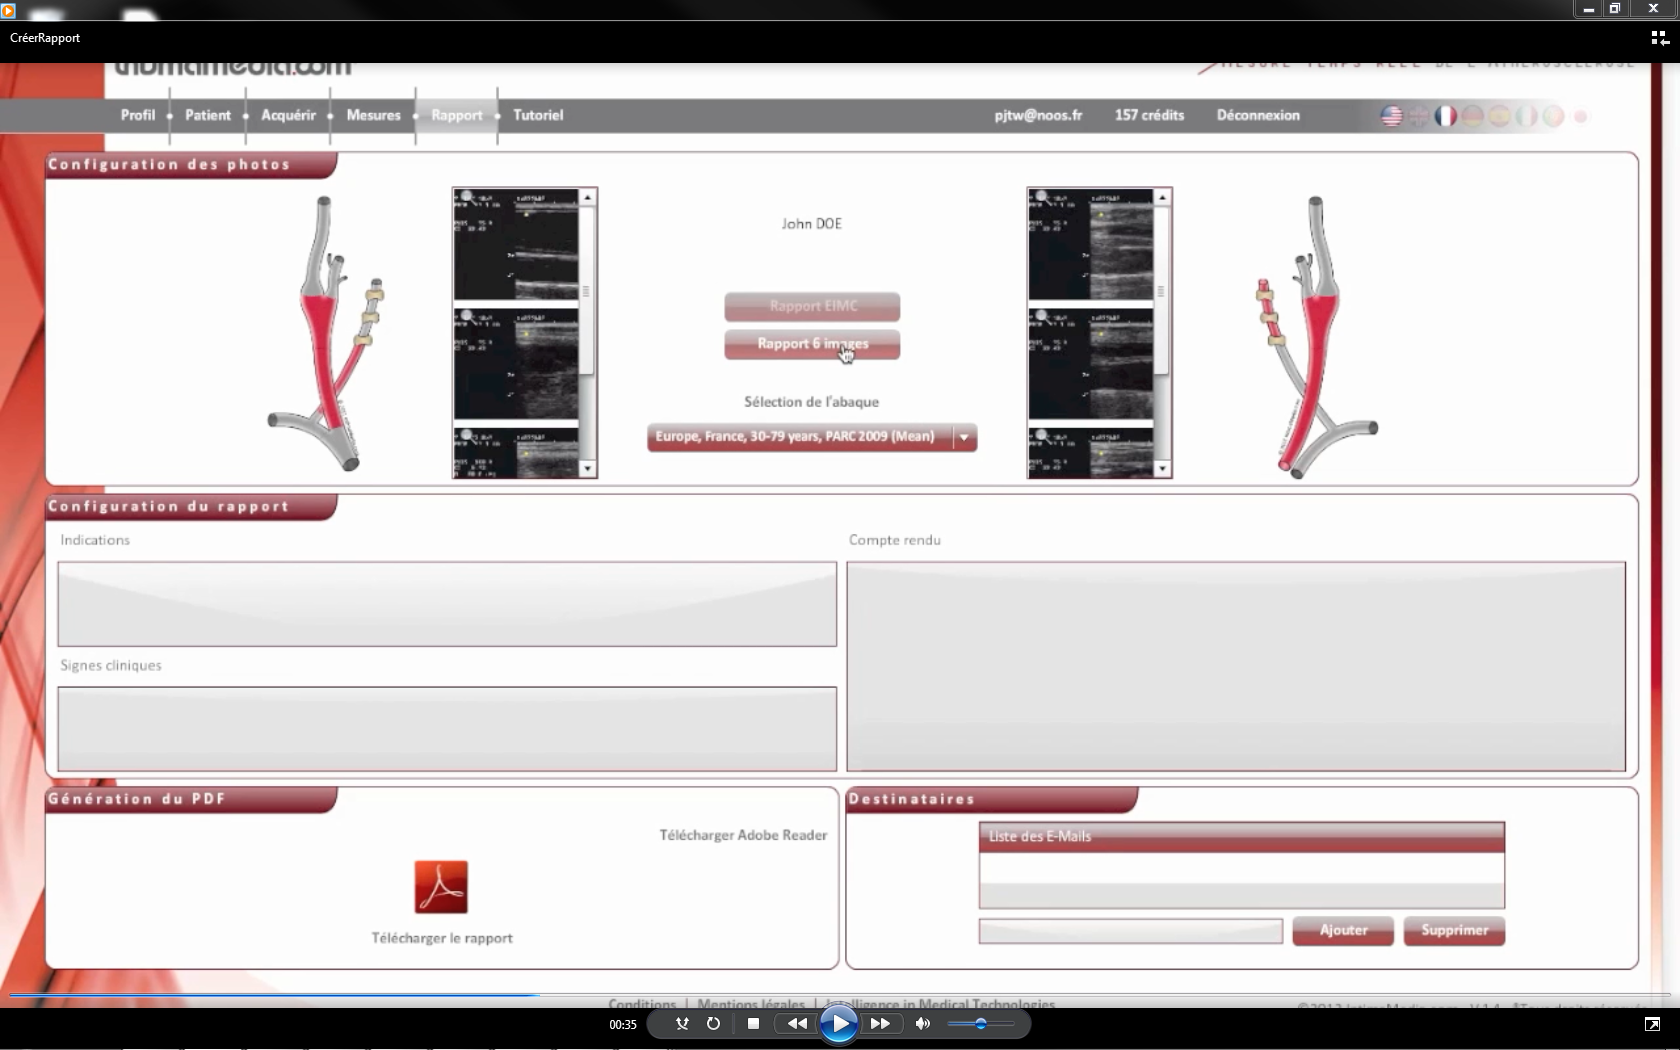Select the French flag language icon
Screen dimensions: 1680x1050
pos(1445,116)
